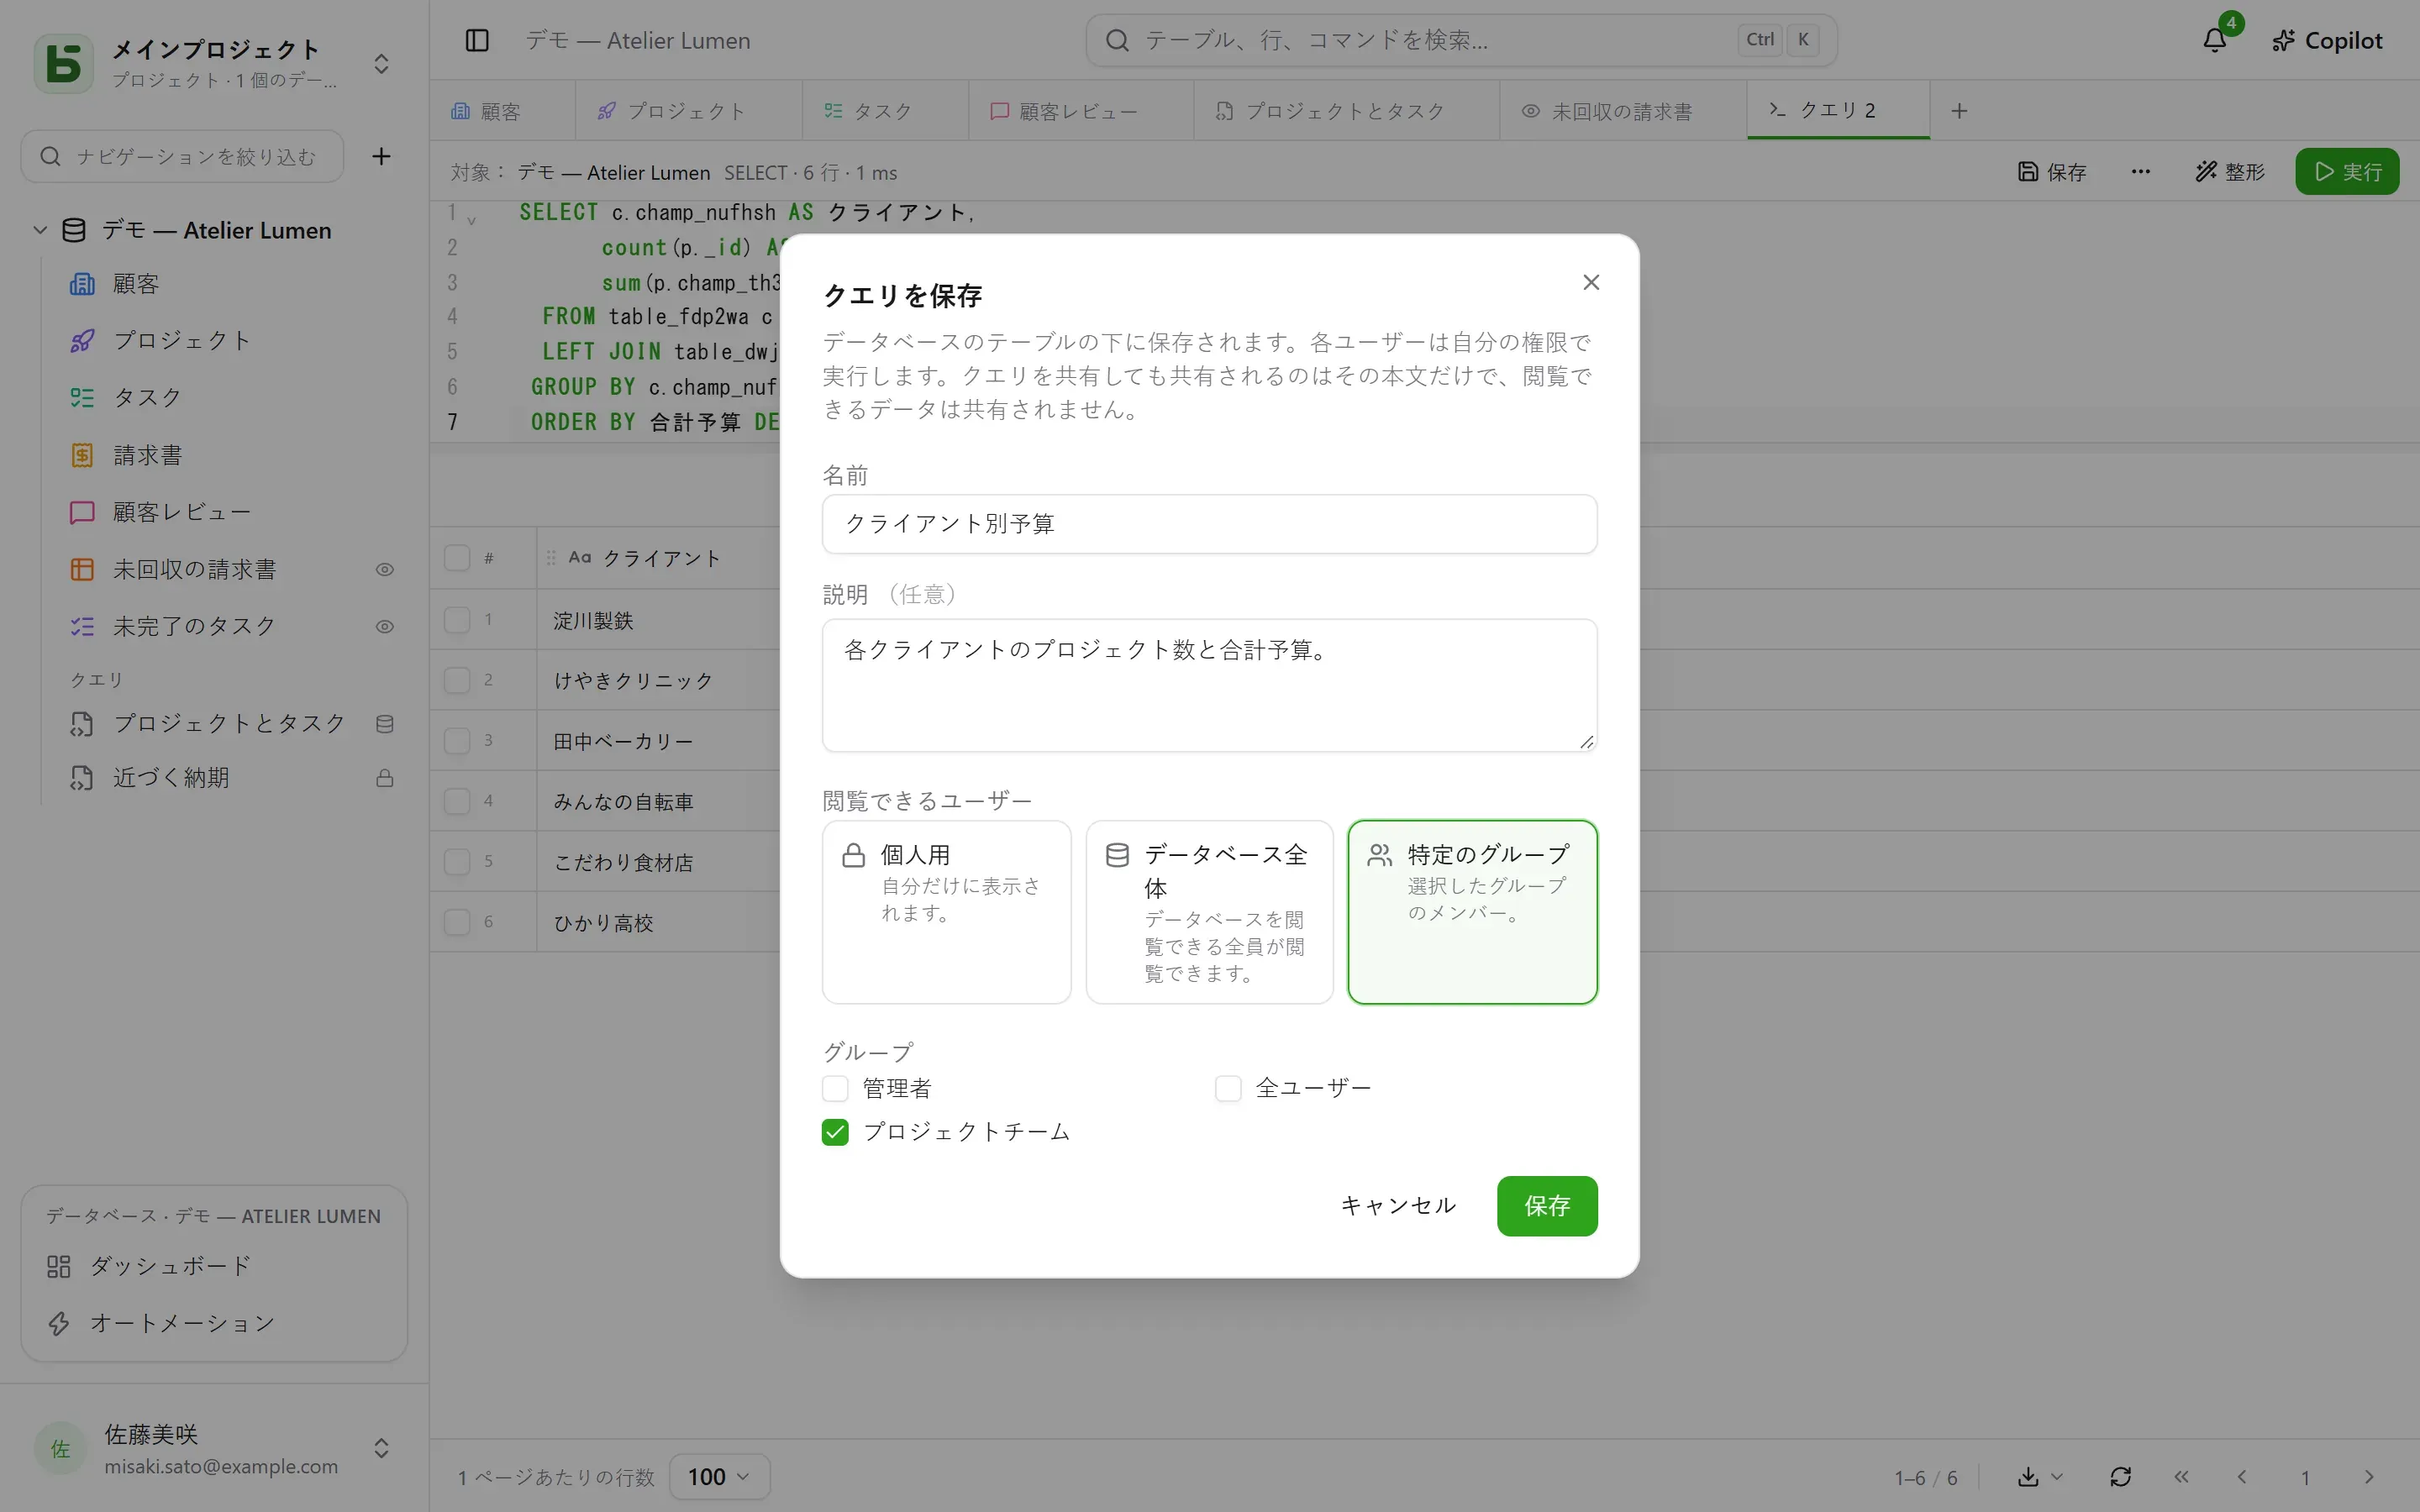Add a new tab with the plus icon

1959,111
